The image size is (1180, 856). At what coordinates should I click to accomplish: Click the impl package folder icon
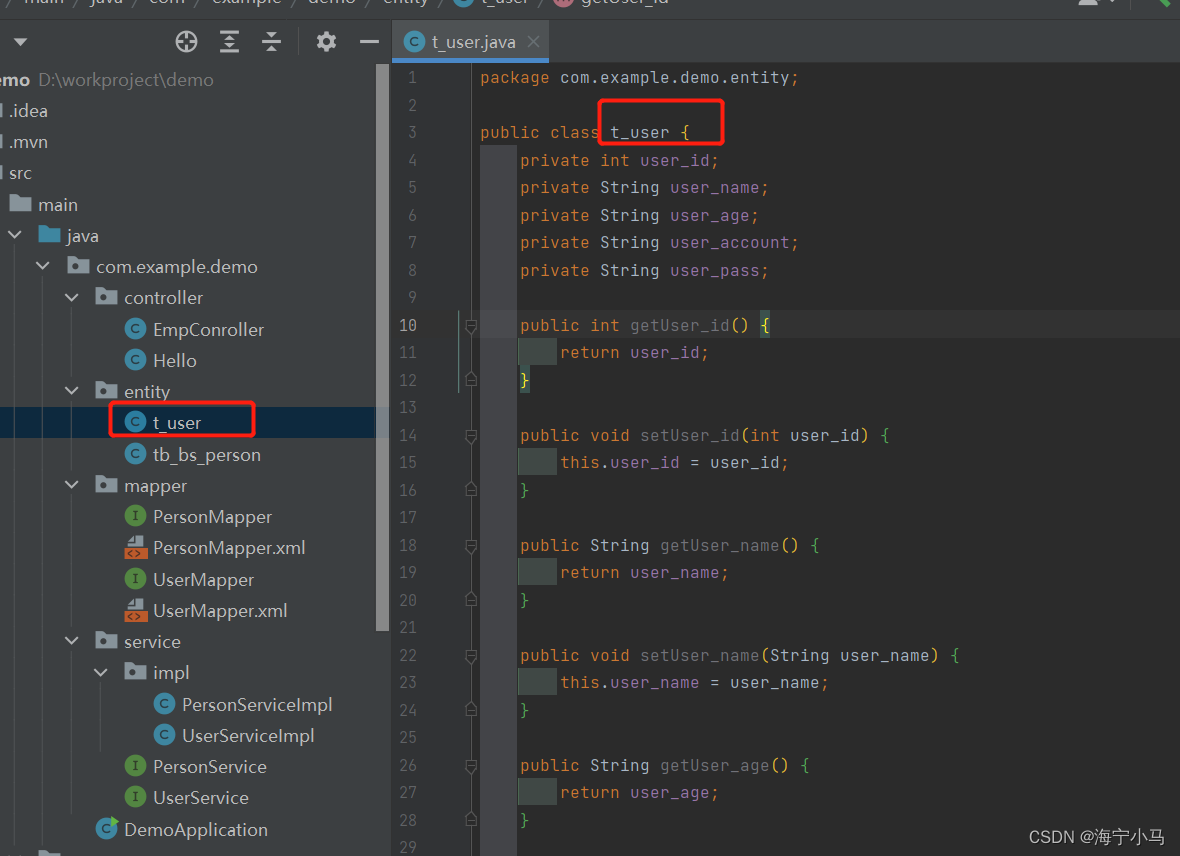[x=135, y=671]
